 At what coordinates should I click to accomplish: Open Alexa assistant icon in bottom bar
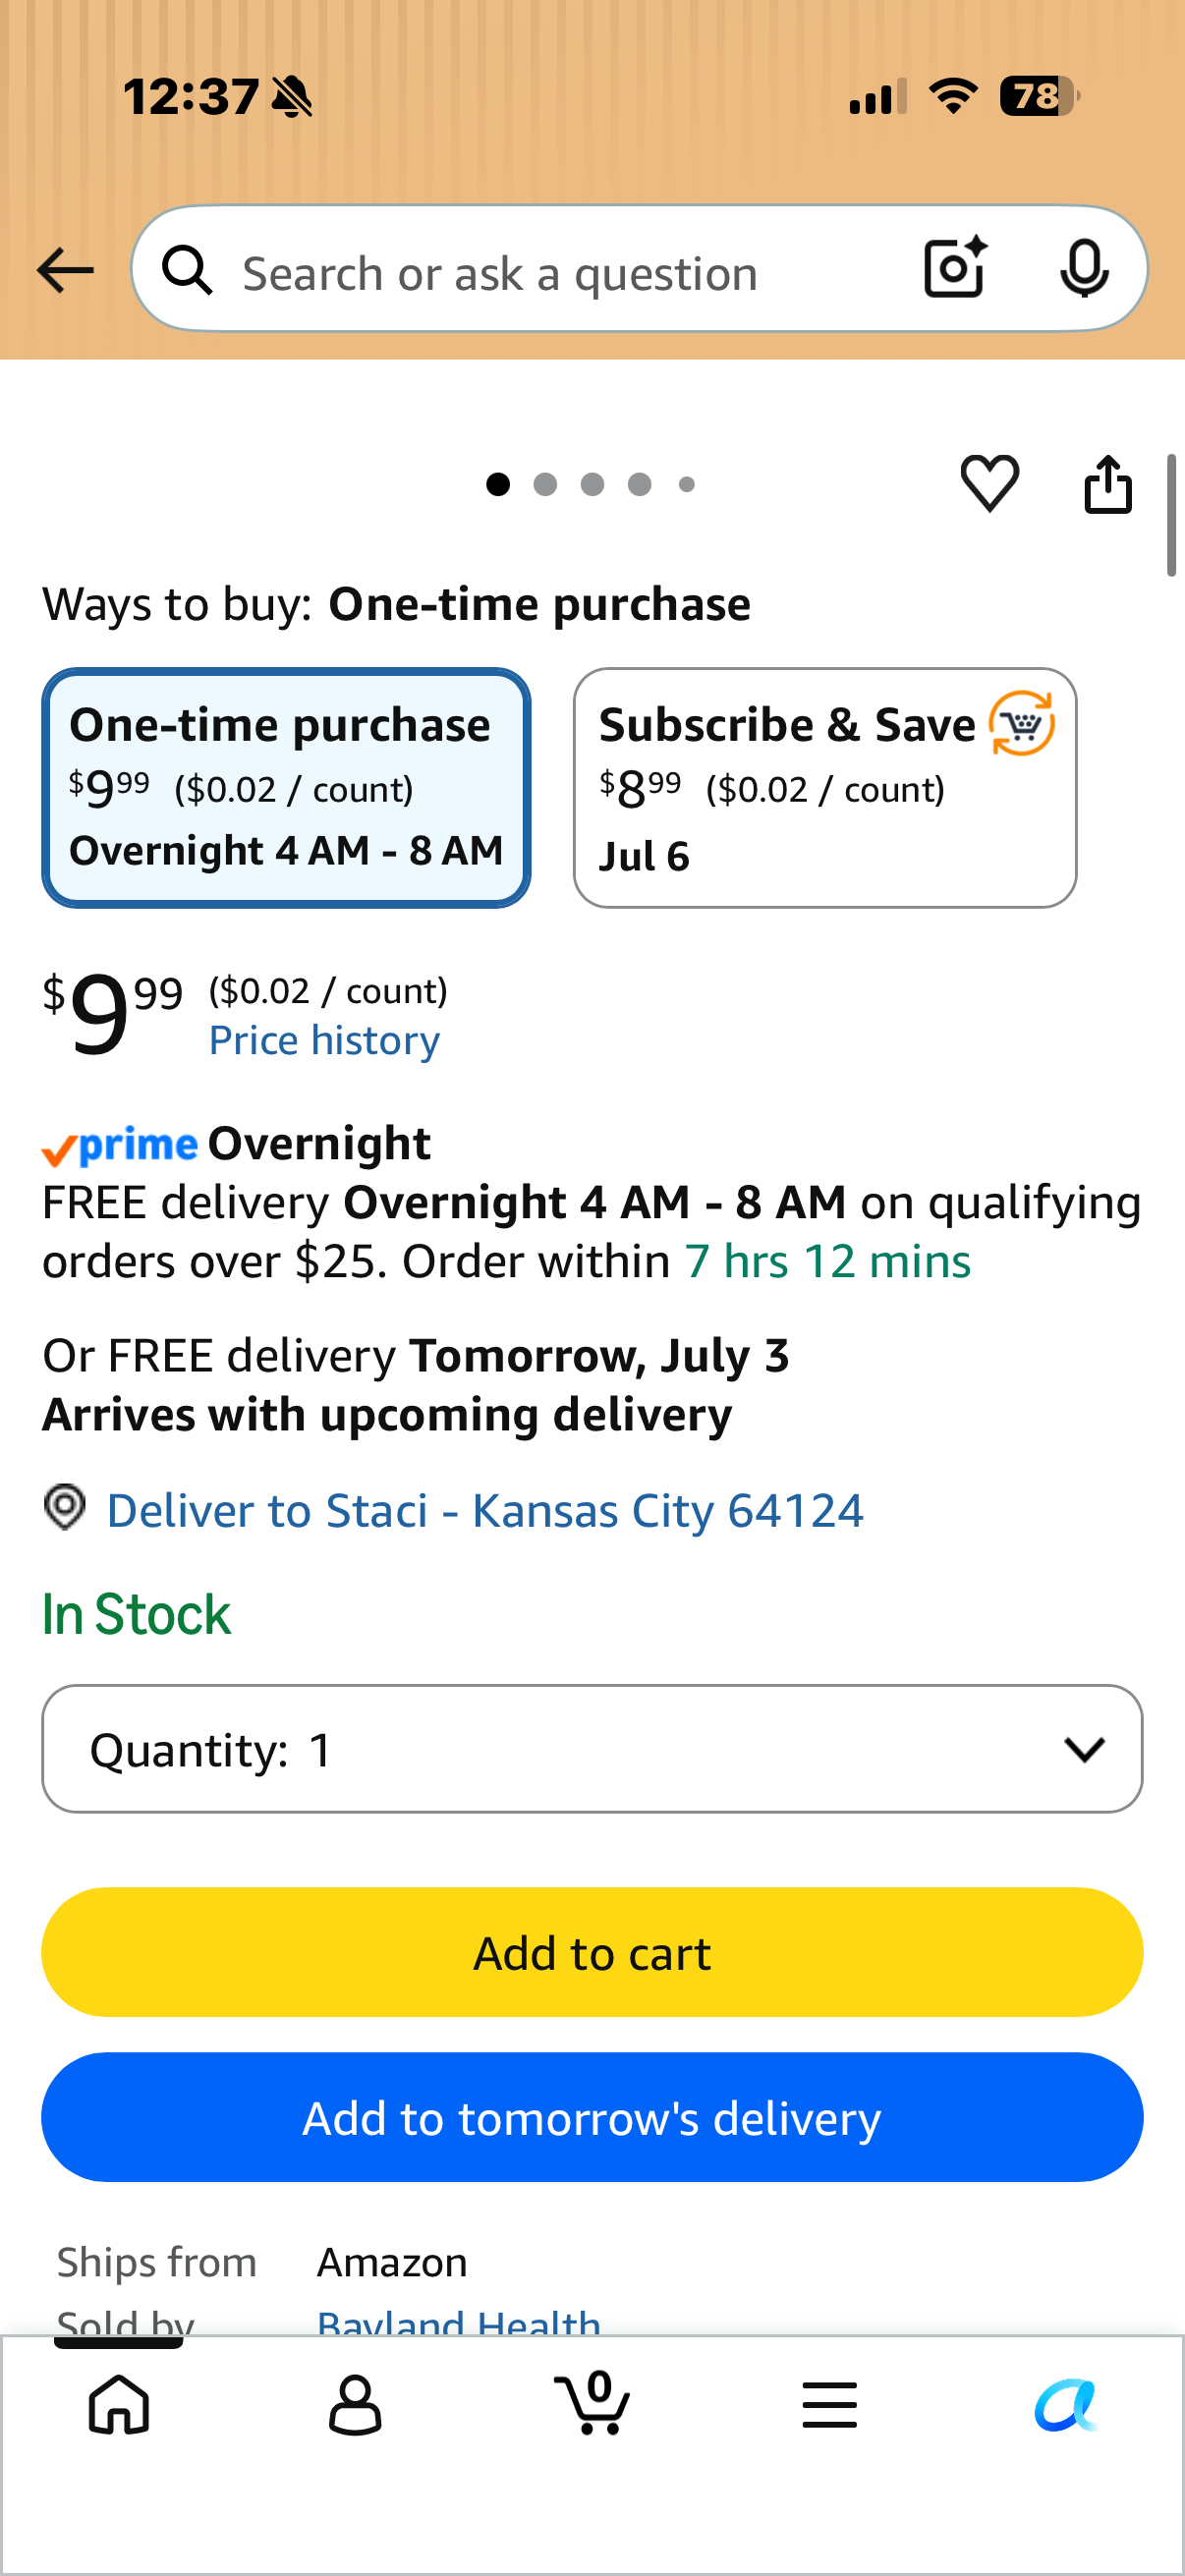coord(1066,2404)
